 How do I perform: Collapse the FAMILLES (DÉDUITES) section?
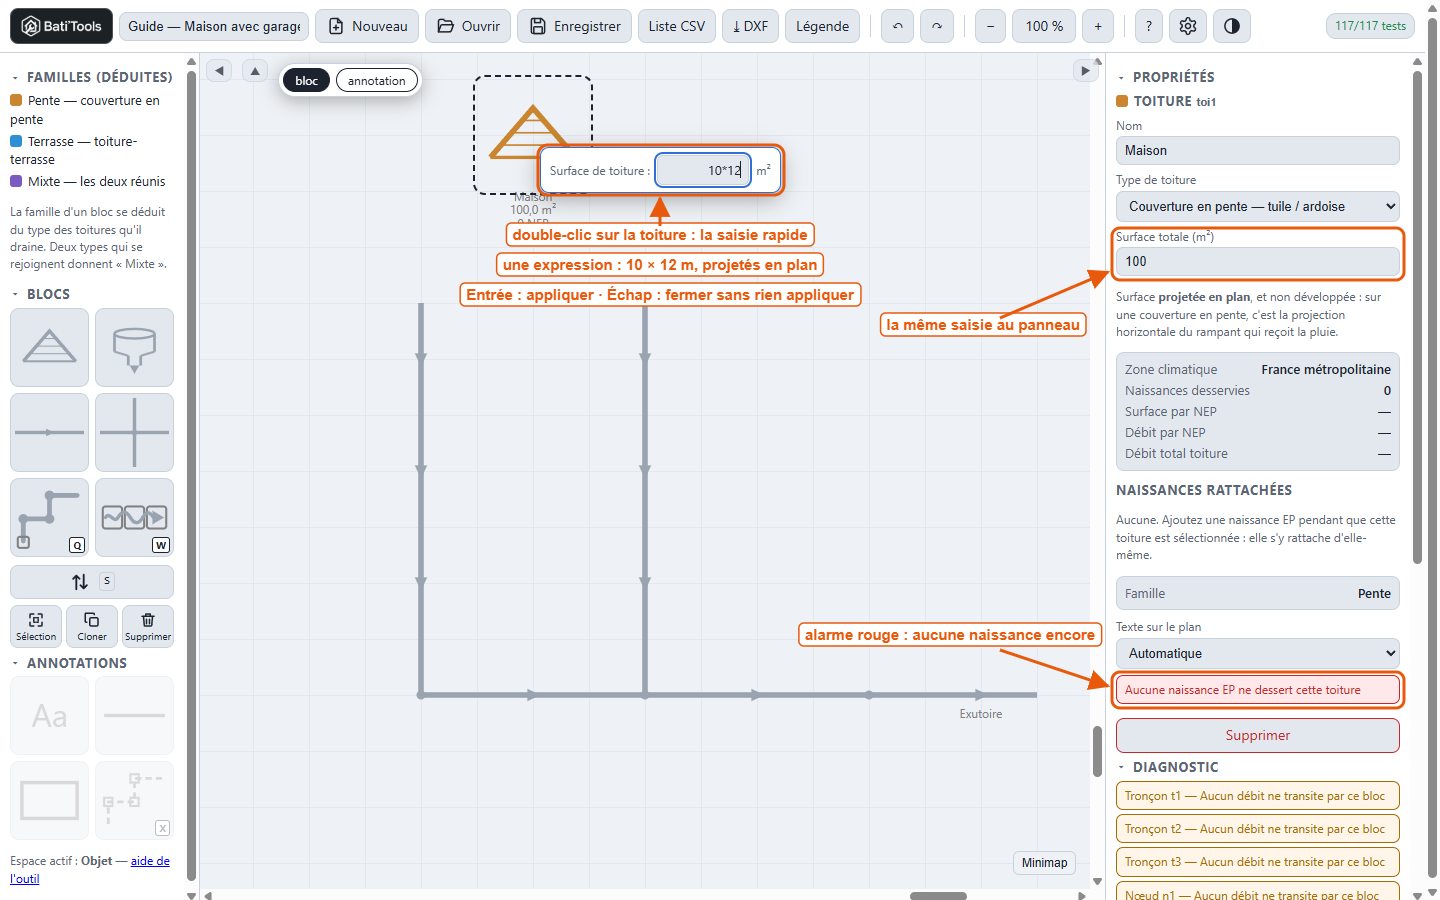pyautogui.click(x=91, y=77)
